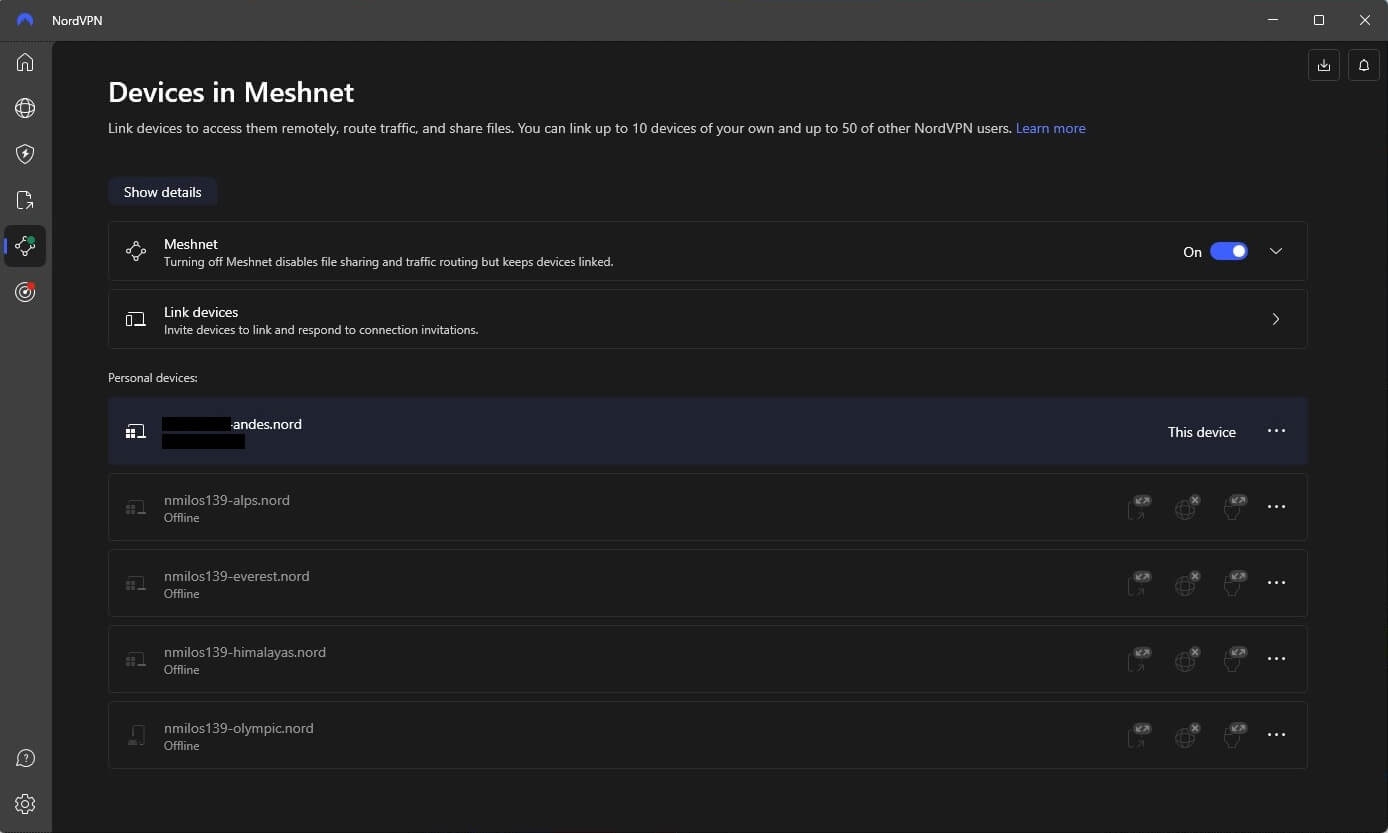
Task: Open the Help question mark icon
Action: click(x=25, y=758)
